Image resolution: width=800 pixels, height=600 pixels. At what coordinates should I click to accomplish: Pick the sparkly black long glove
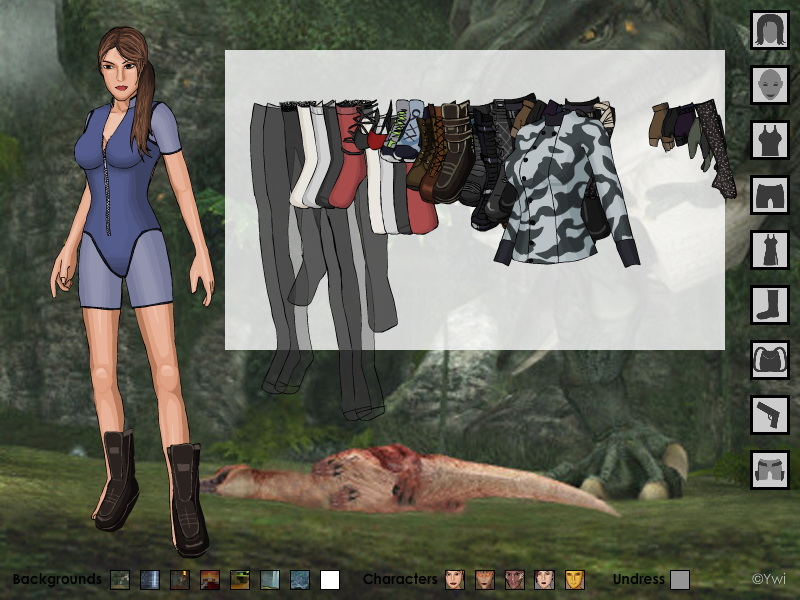pyautogui.click(x=718, y=148)
